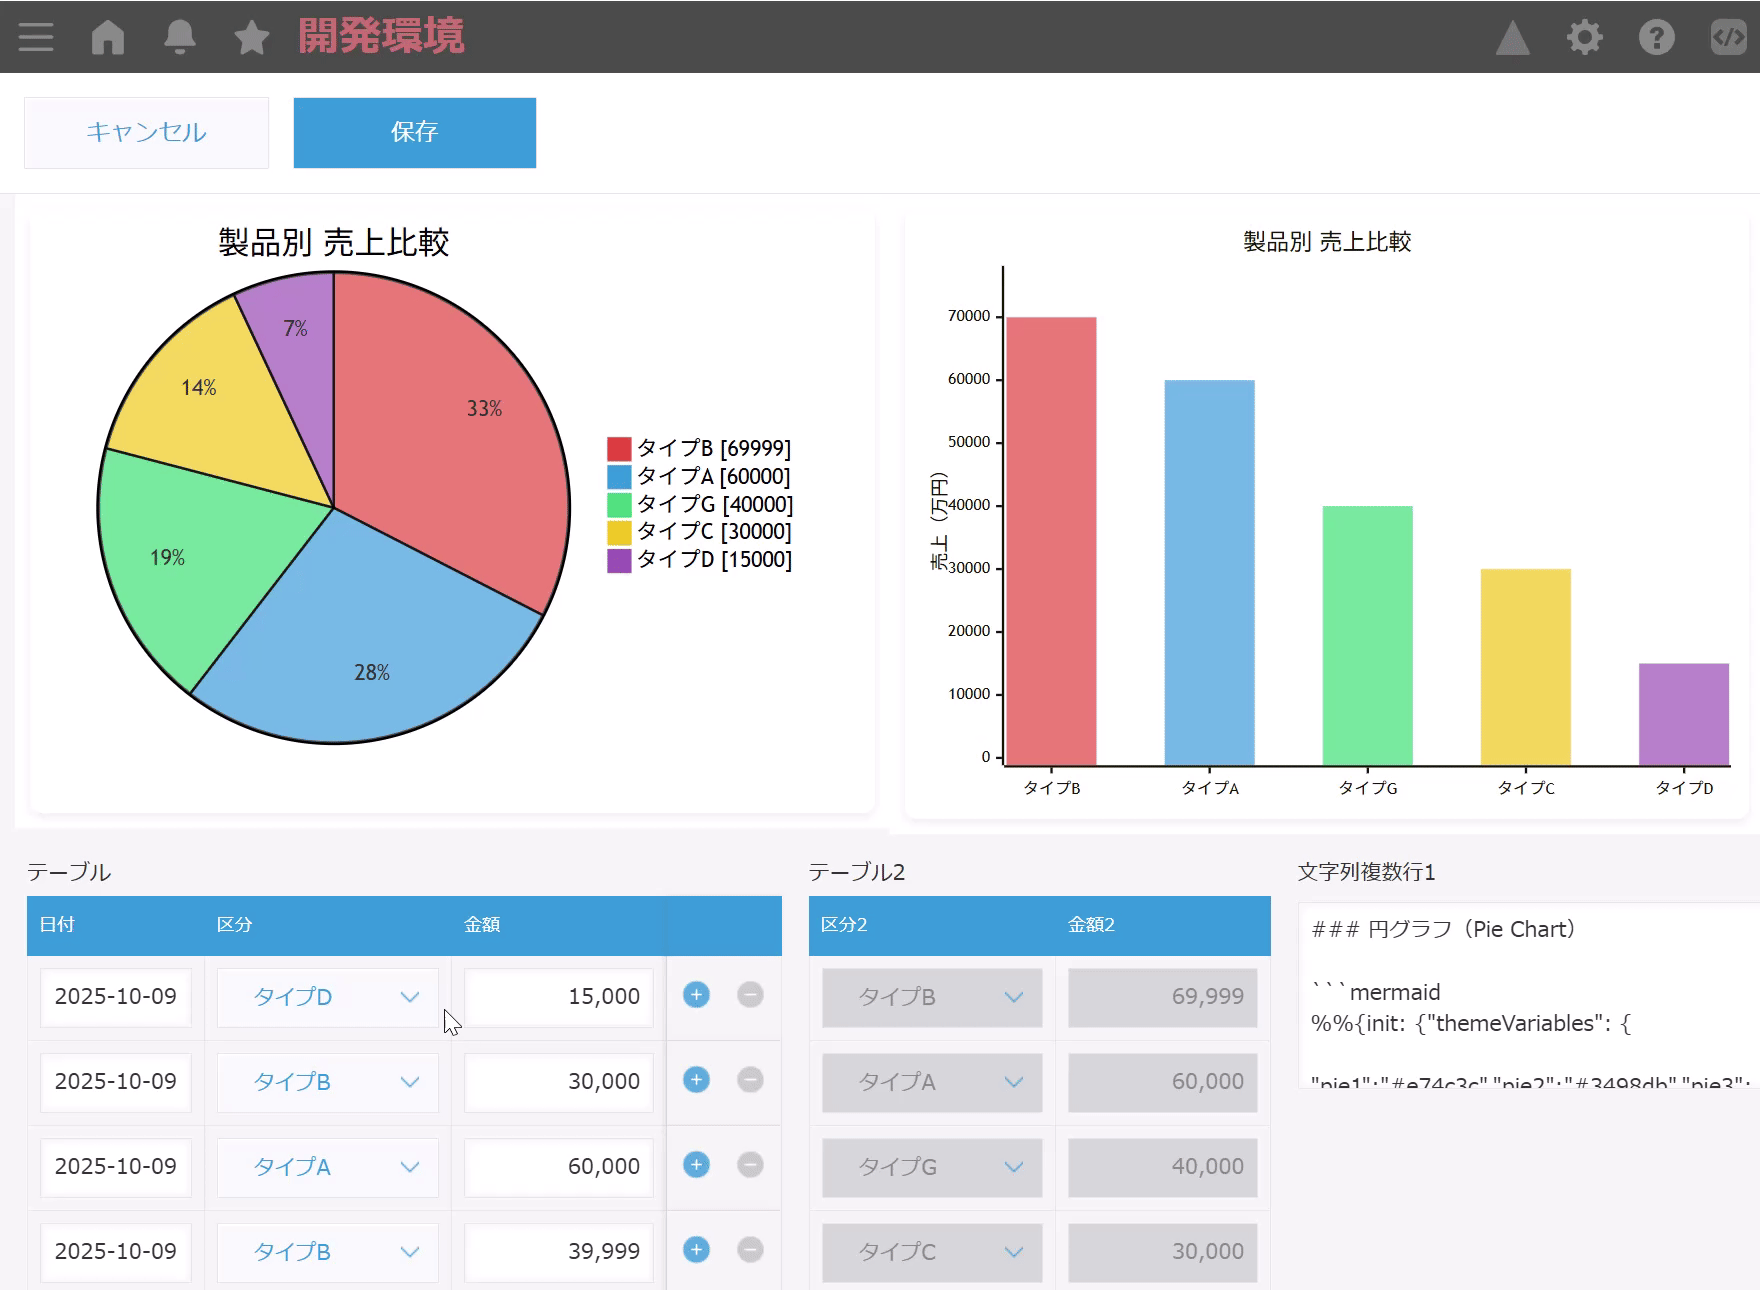Image resolution: width=1760 pixels, height=1290 pixels.
Task: Add row after the 60,000 row
Action: pyautogui.click(x=696, y=1165)
